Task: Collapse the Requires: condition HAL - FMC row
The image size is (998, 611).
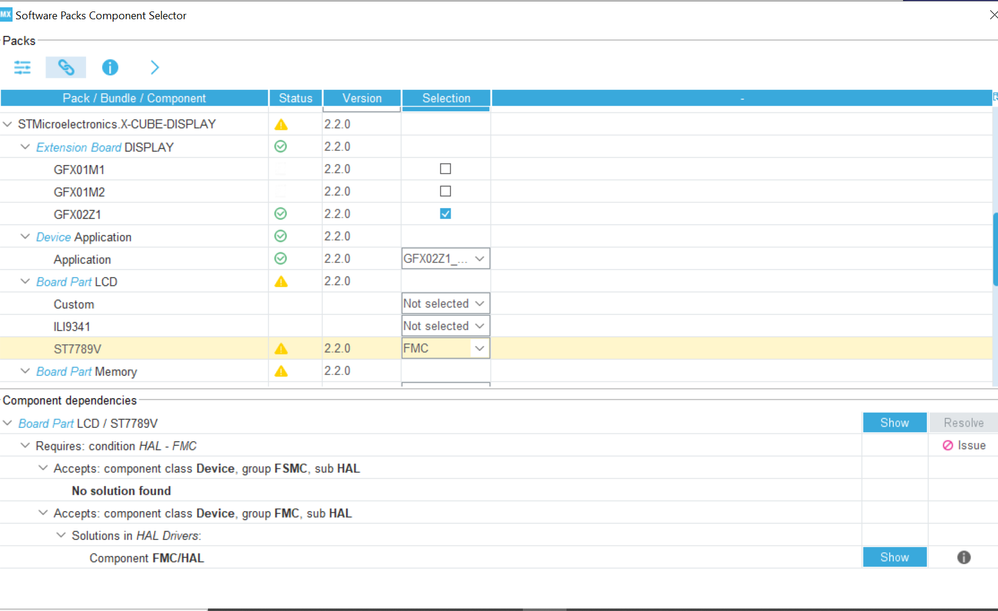Action: pos(25,446)
